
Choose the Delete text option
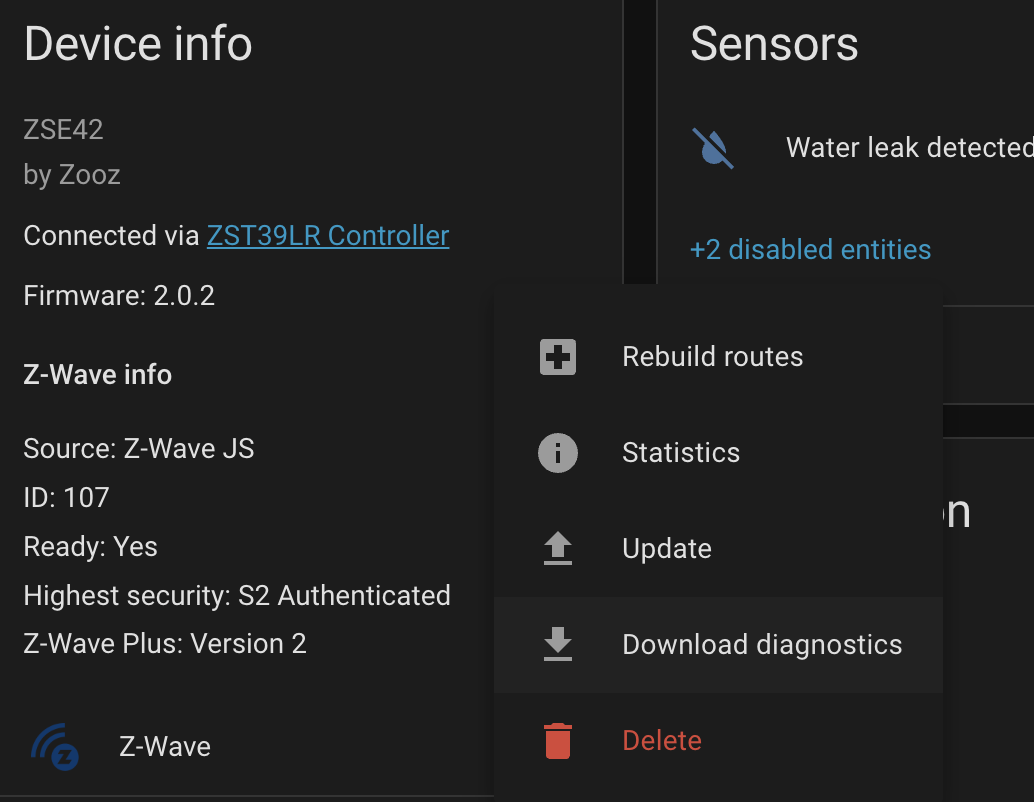pyautogui.click(x=662, y=741)
